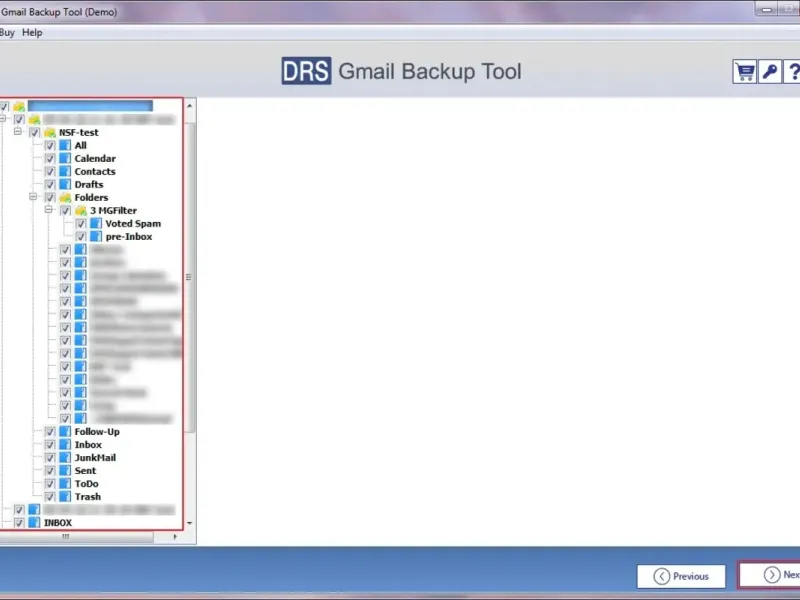The height and width of the screenshot is (600, 800).
Task: Toggle the ToDo checkbox
Action: pos(49,484)
